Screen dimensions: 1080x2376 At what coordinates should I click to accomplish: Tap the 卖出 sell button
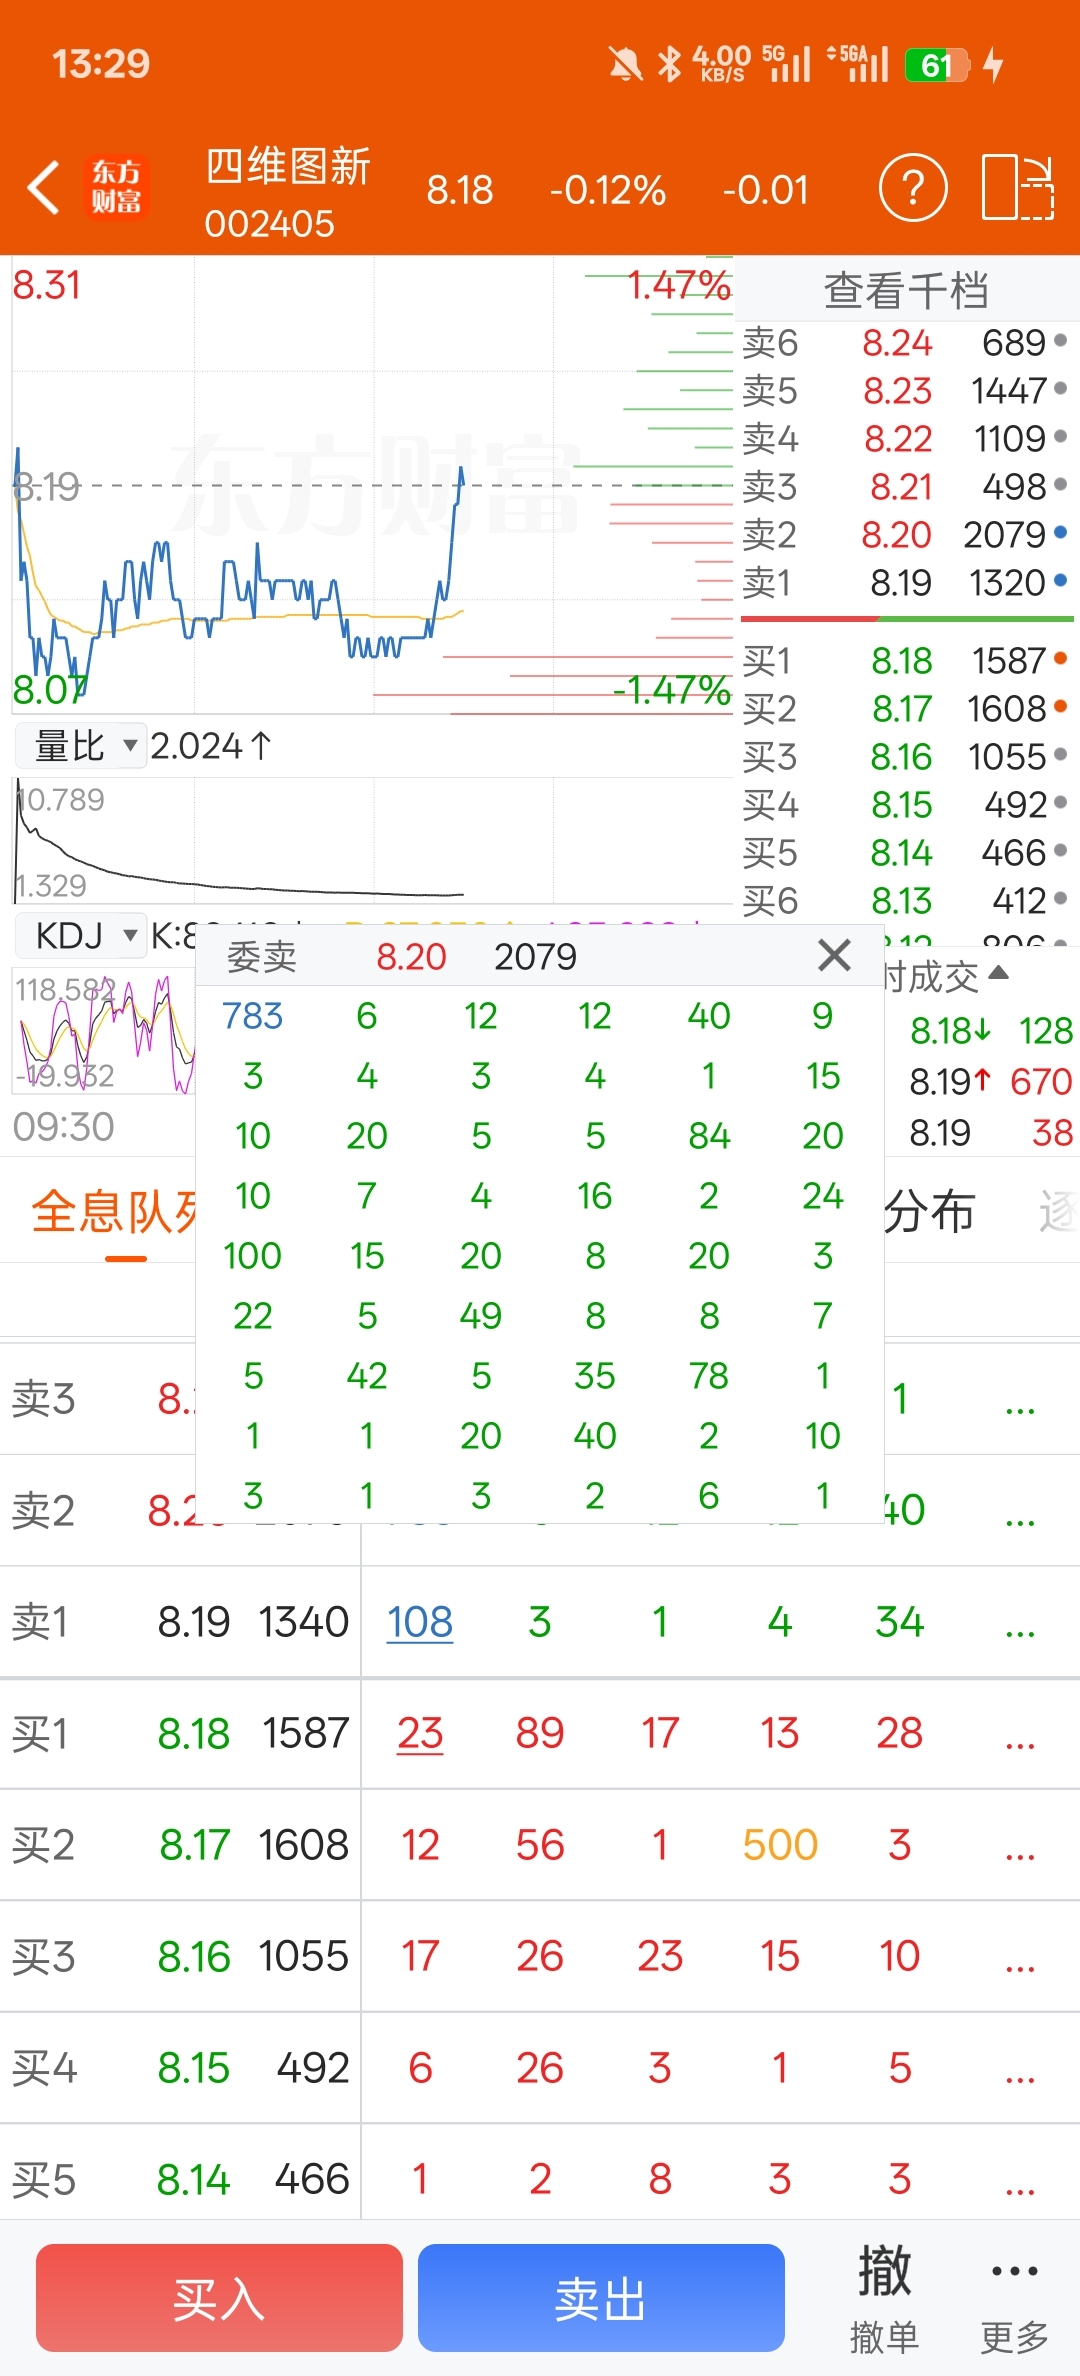(x=601, y=2298)
